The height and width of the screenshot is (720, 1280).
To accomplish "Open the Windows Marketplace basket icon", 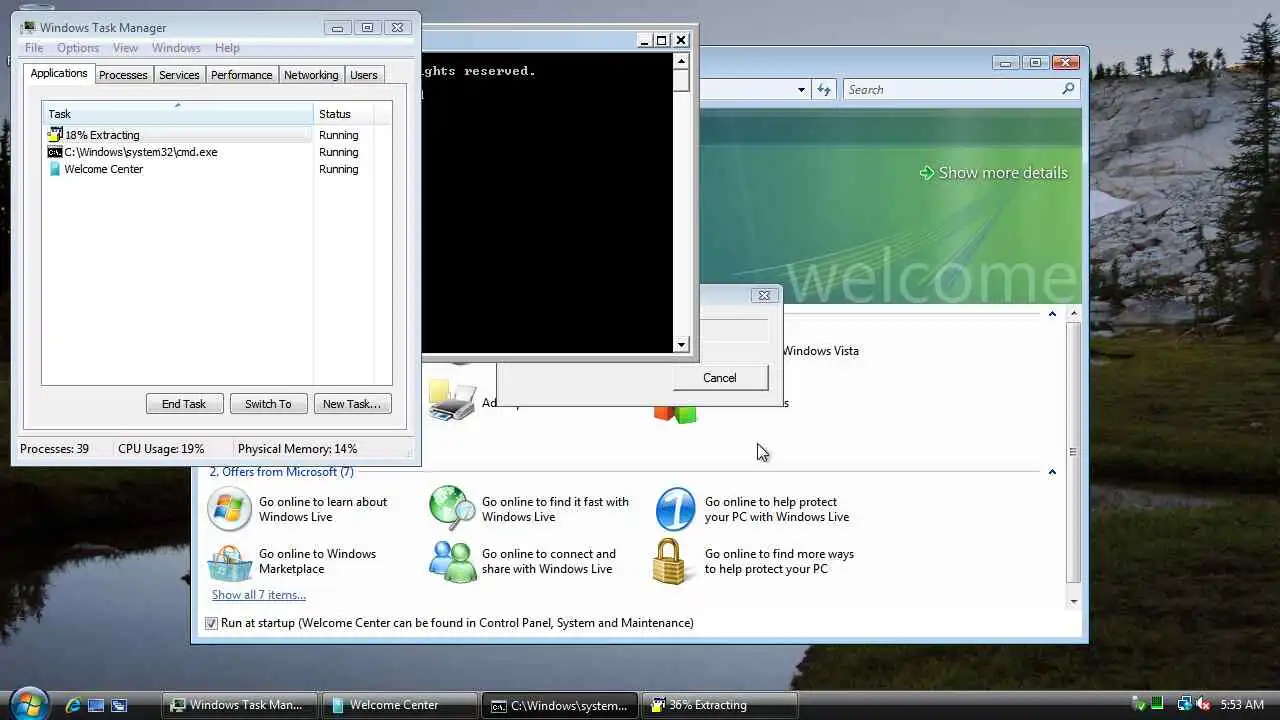I will point(230,562).
